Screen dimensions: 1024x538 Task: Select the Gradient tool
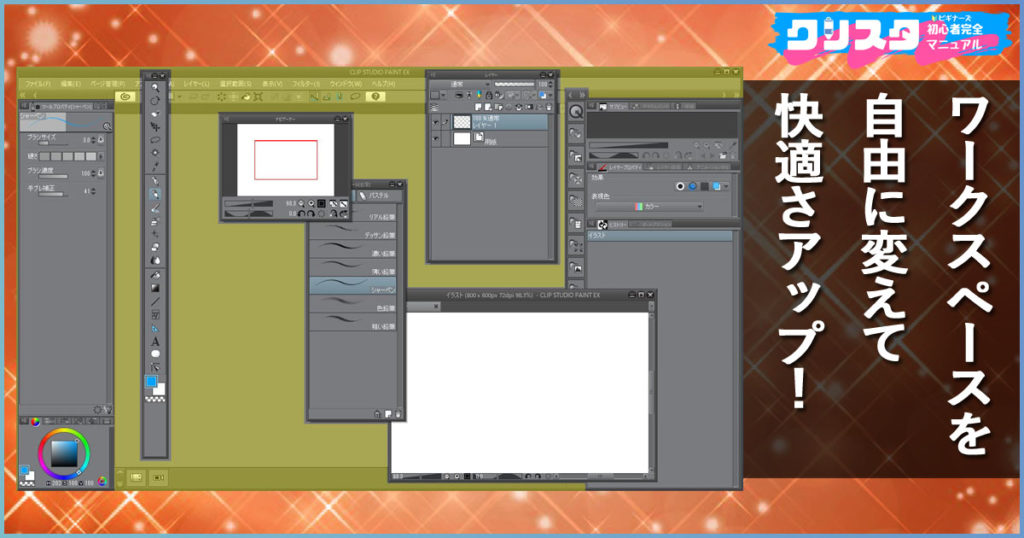(x=155, y=288)
